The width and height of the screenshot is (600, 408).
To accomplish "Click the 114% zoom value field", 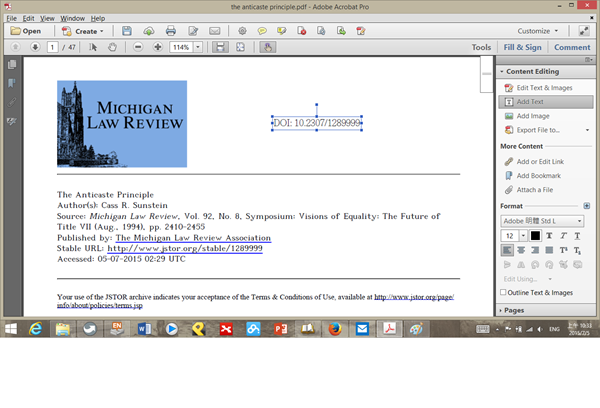I will [182, 47].
